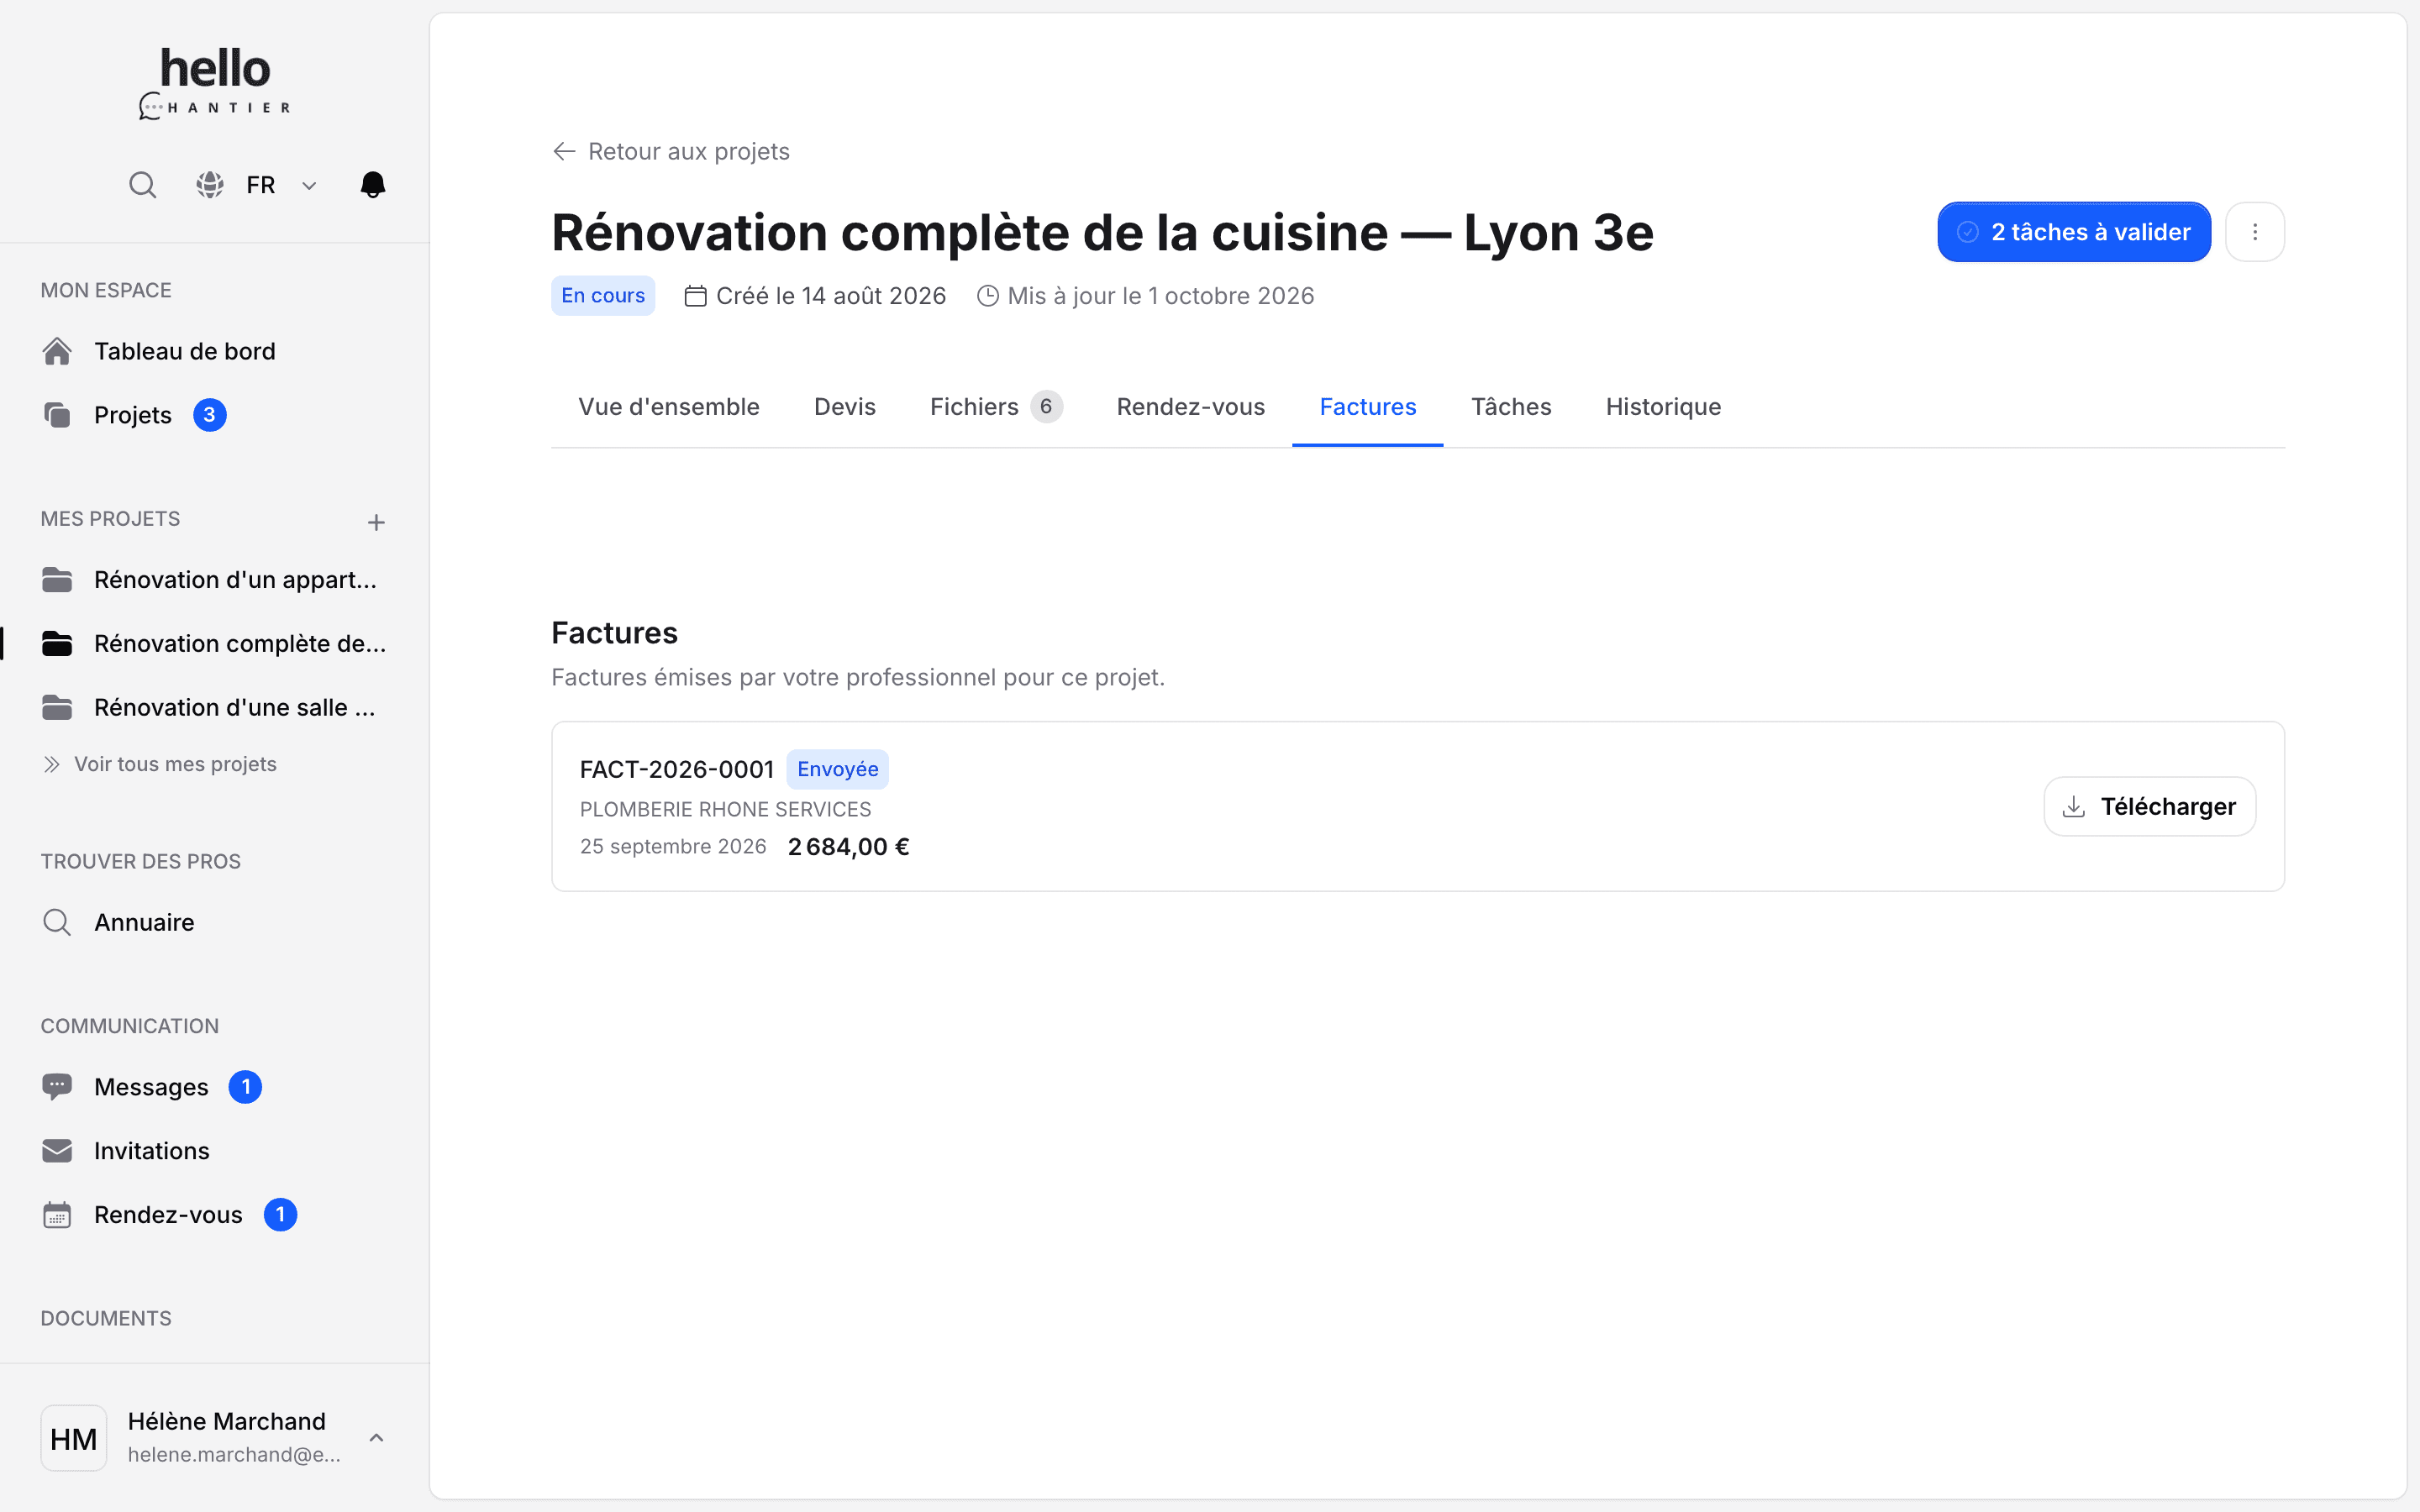Click invoice number FACT-2026-0001
The width and height of the screenshot is (2420, 1512).
tap(677, 769)
